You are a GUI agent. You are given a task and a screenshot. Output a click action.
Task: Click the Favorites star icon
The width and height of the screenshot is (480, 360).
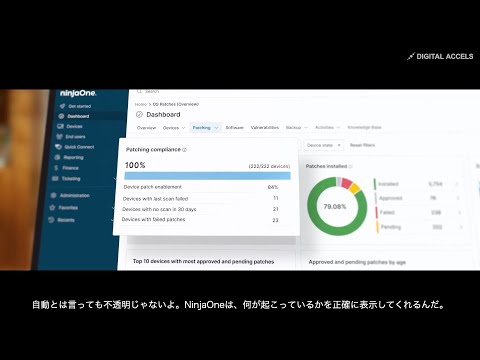[52, 208]
